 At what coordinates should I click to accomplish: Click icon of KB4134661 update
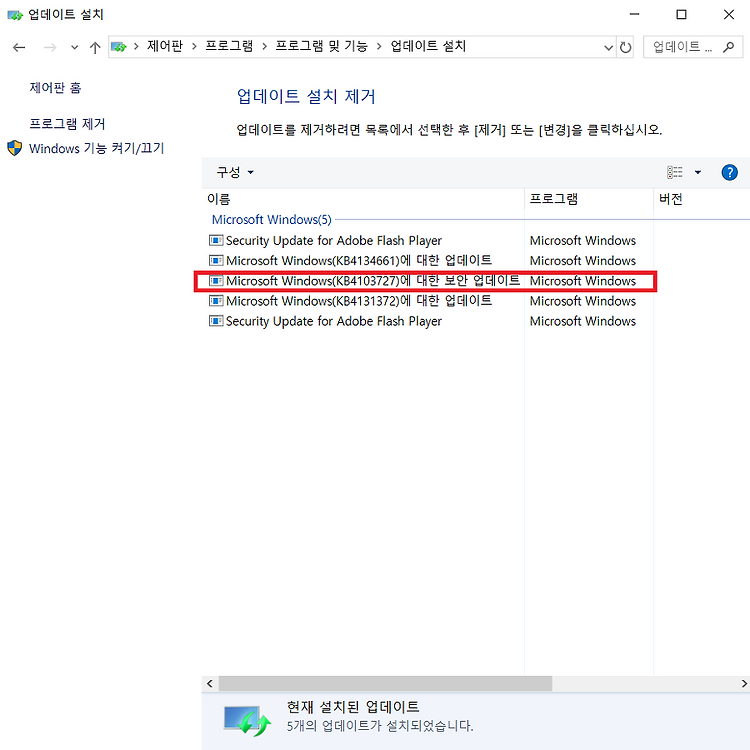click(216, 260)
